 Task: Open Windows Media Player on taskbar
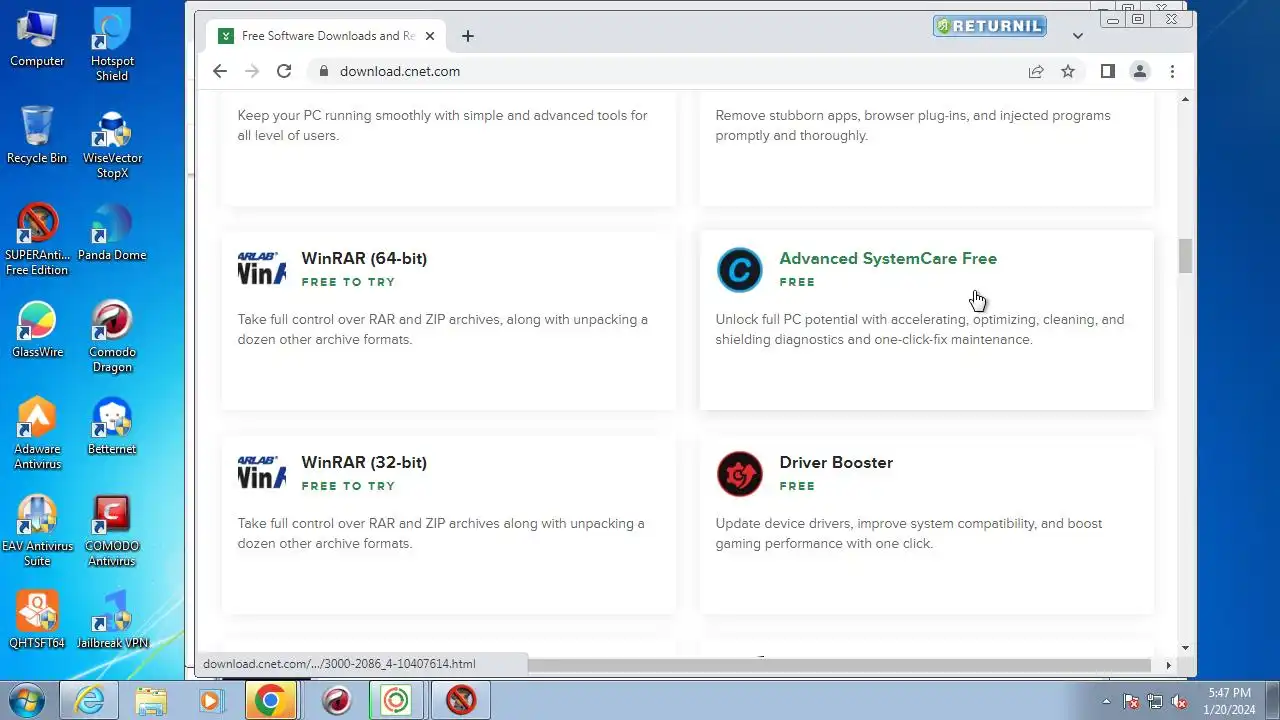pyautogui.click(x=211, y=700)
